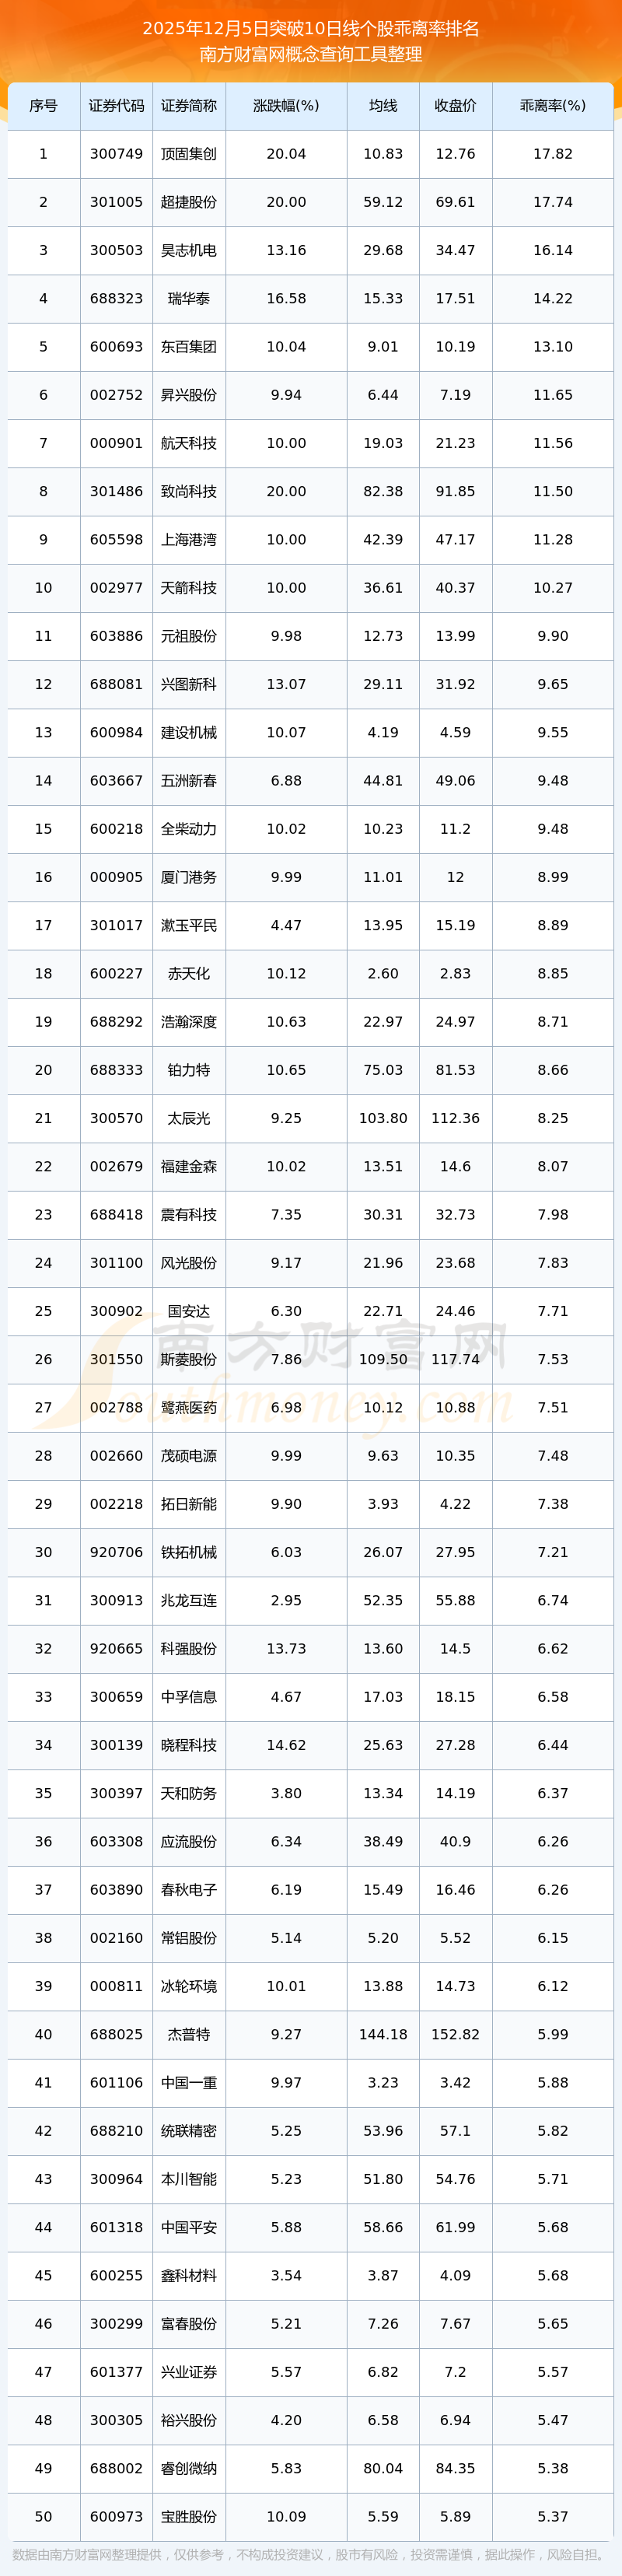Select stock name 福建金森
Screen dimensions: 622x2576
pos(189,1166)
